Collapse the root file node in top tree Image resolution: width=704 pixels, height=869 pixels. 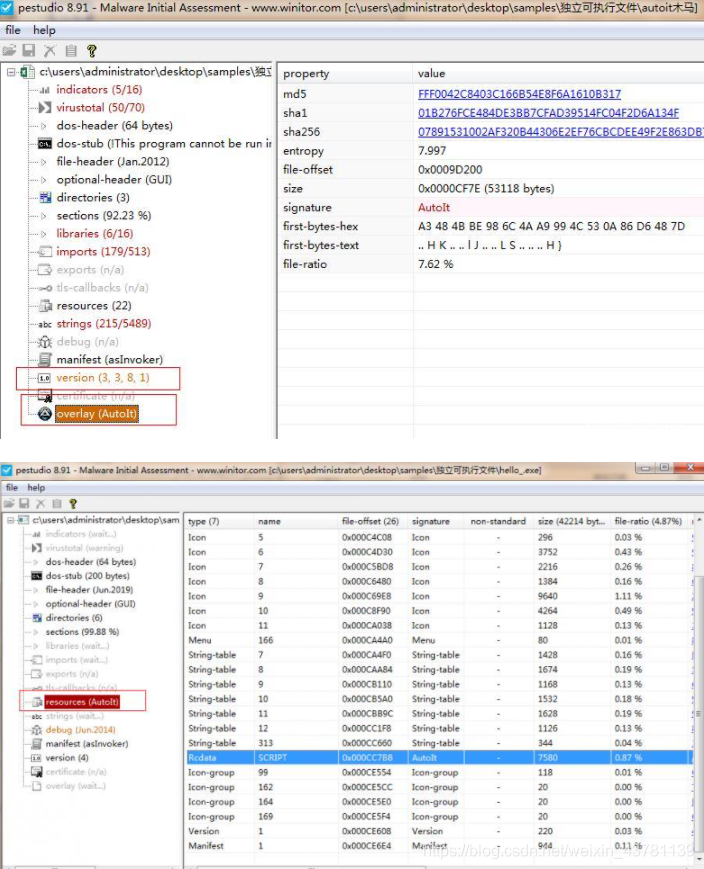(x=11, y=72)
